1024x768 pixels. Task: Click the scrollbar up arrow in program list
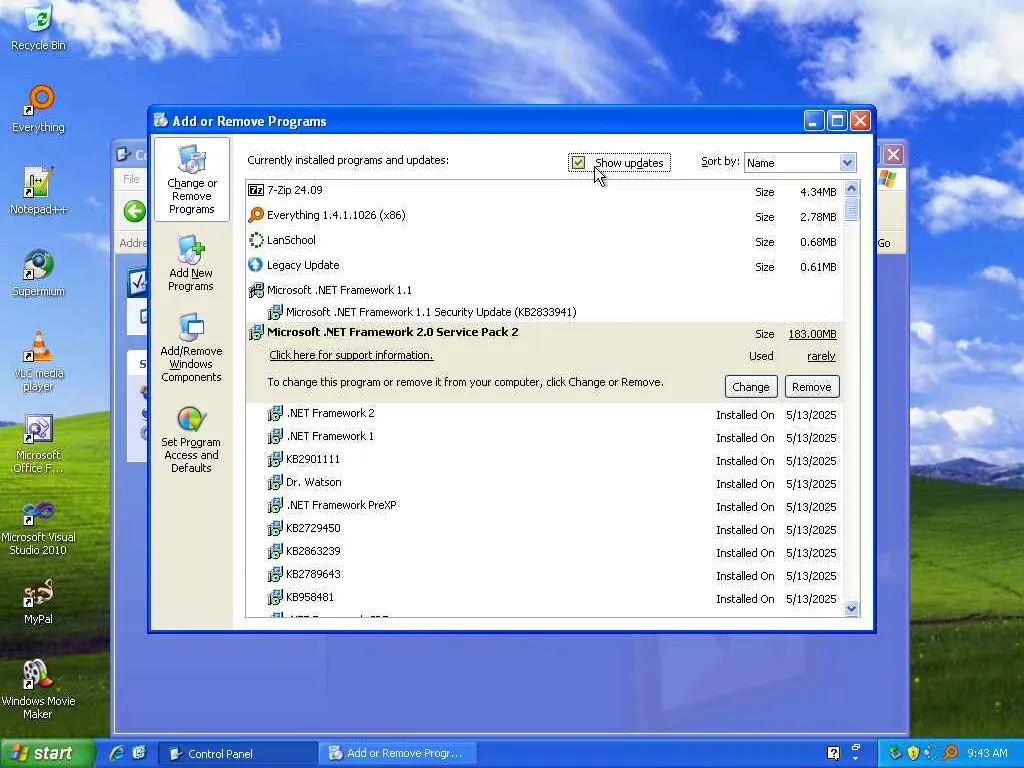pos(851,189)
